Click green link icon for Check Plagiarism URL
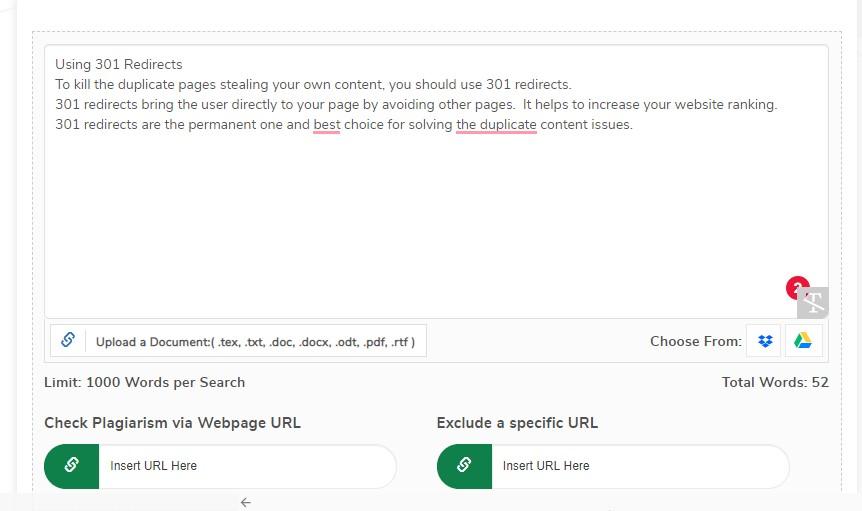 point(72,465)
